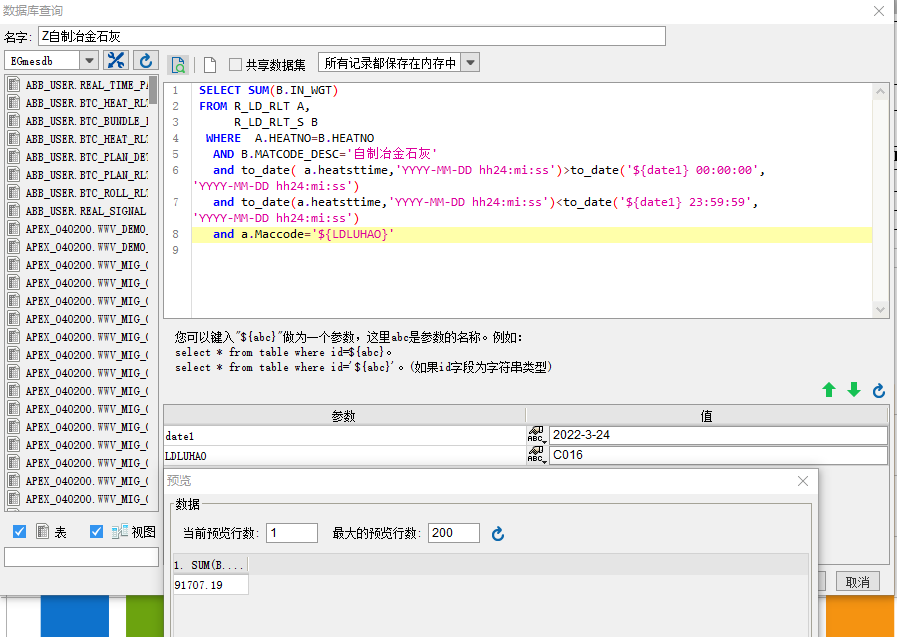Move parameter down with green down arrow
This screenshot has width=897, height=637.
(854, 390)
